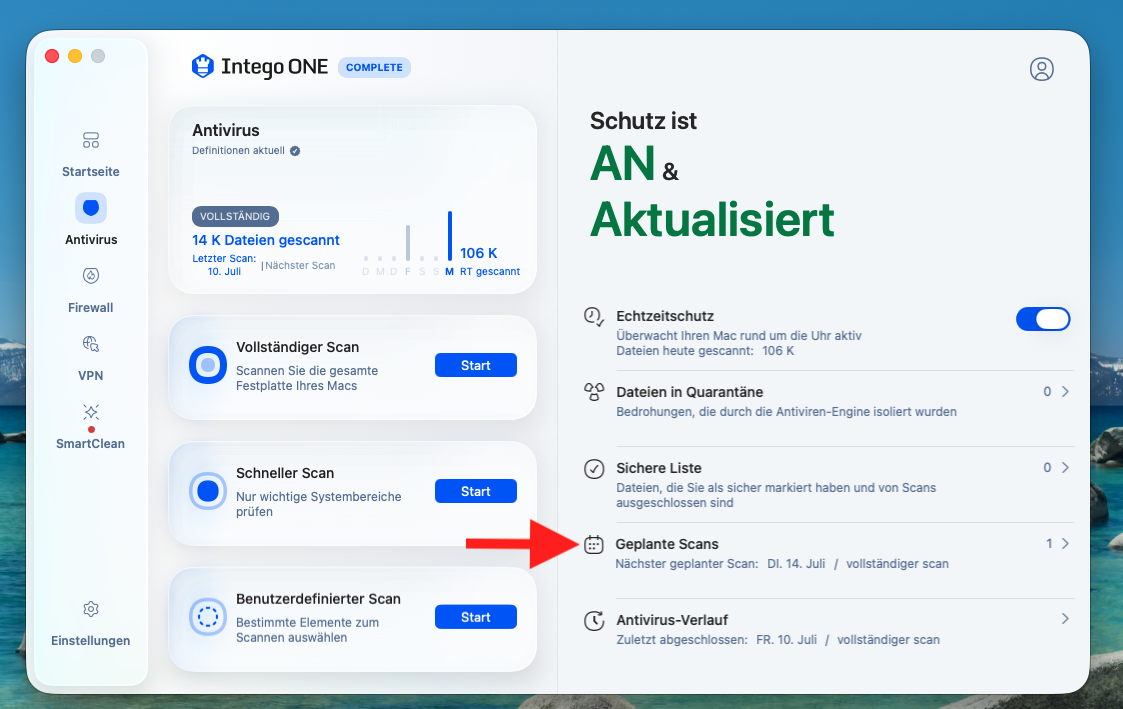Switch to Firewall section label
This screenshot has height=709, width=1123.
tap(91, 308)
